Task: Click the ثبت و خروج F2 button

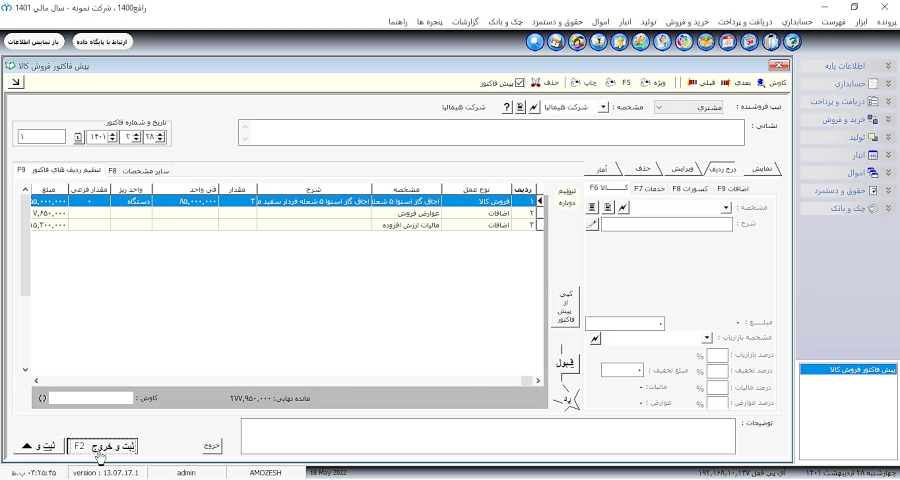Action: pyautogui.click(x=103, y=446)
